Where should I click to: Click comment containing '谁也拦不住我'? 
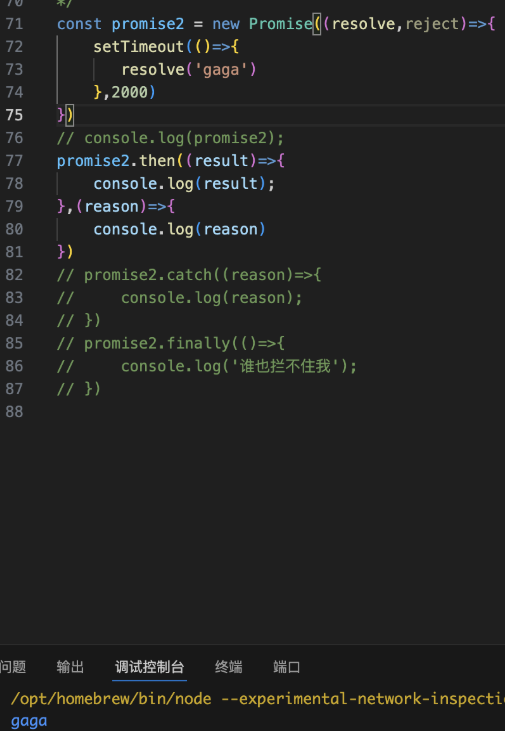[x=207, y=366]
